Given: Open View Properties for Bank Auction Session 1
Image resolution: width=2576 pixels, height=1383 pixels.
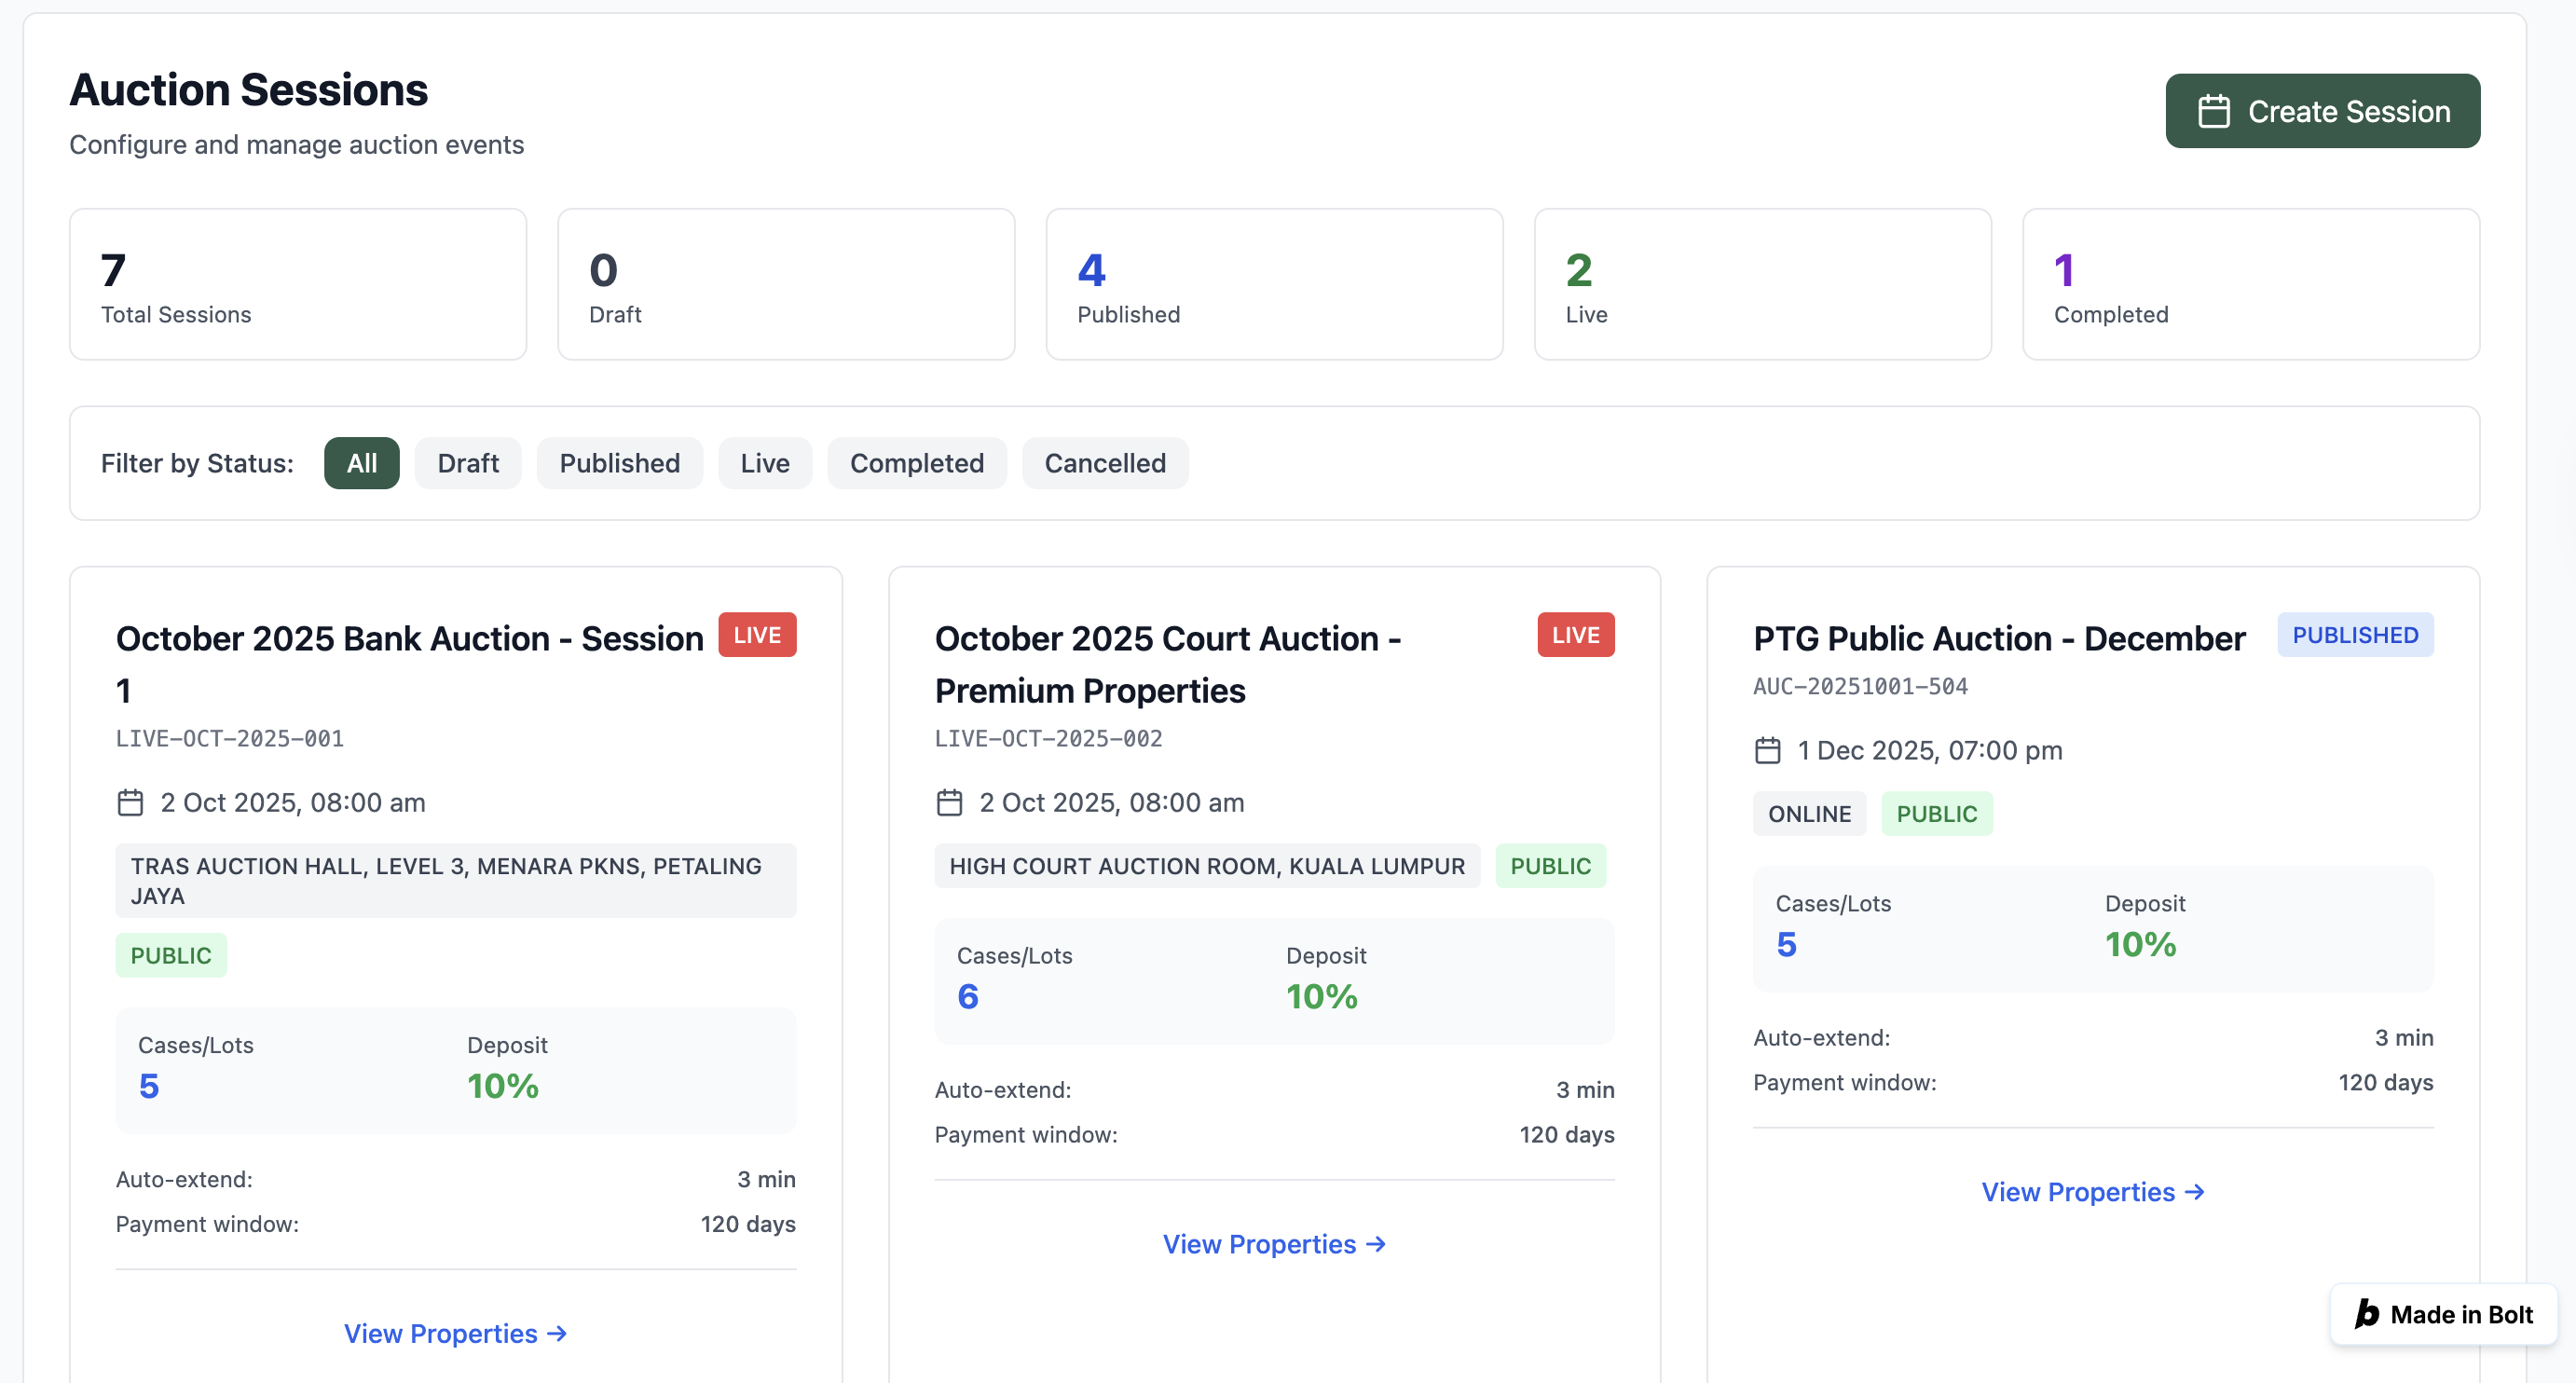Looking at the screenshot, I should click(x=455, y=1333).
